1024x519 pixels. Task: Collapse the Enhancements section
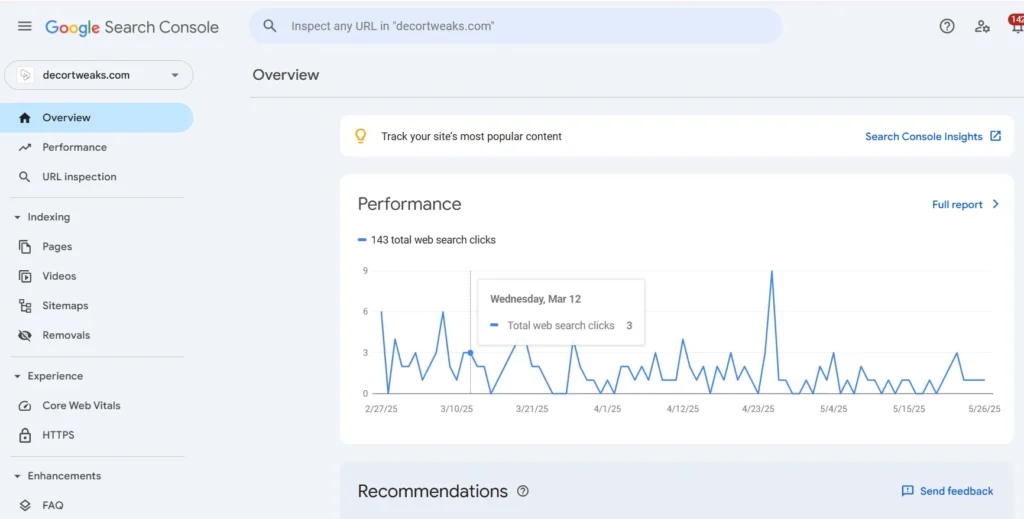(17, 476)
